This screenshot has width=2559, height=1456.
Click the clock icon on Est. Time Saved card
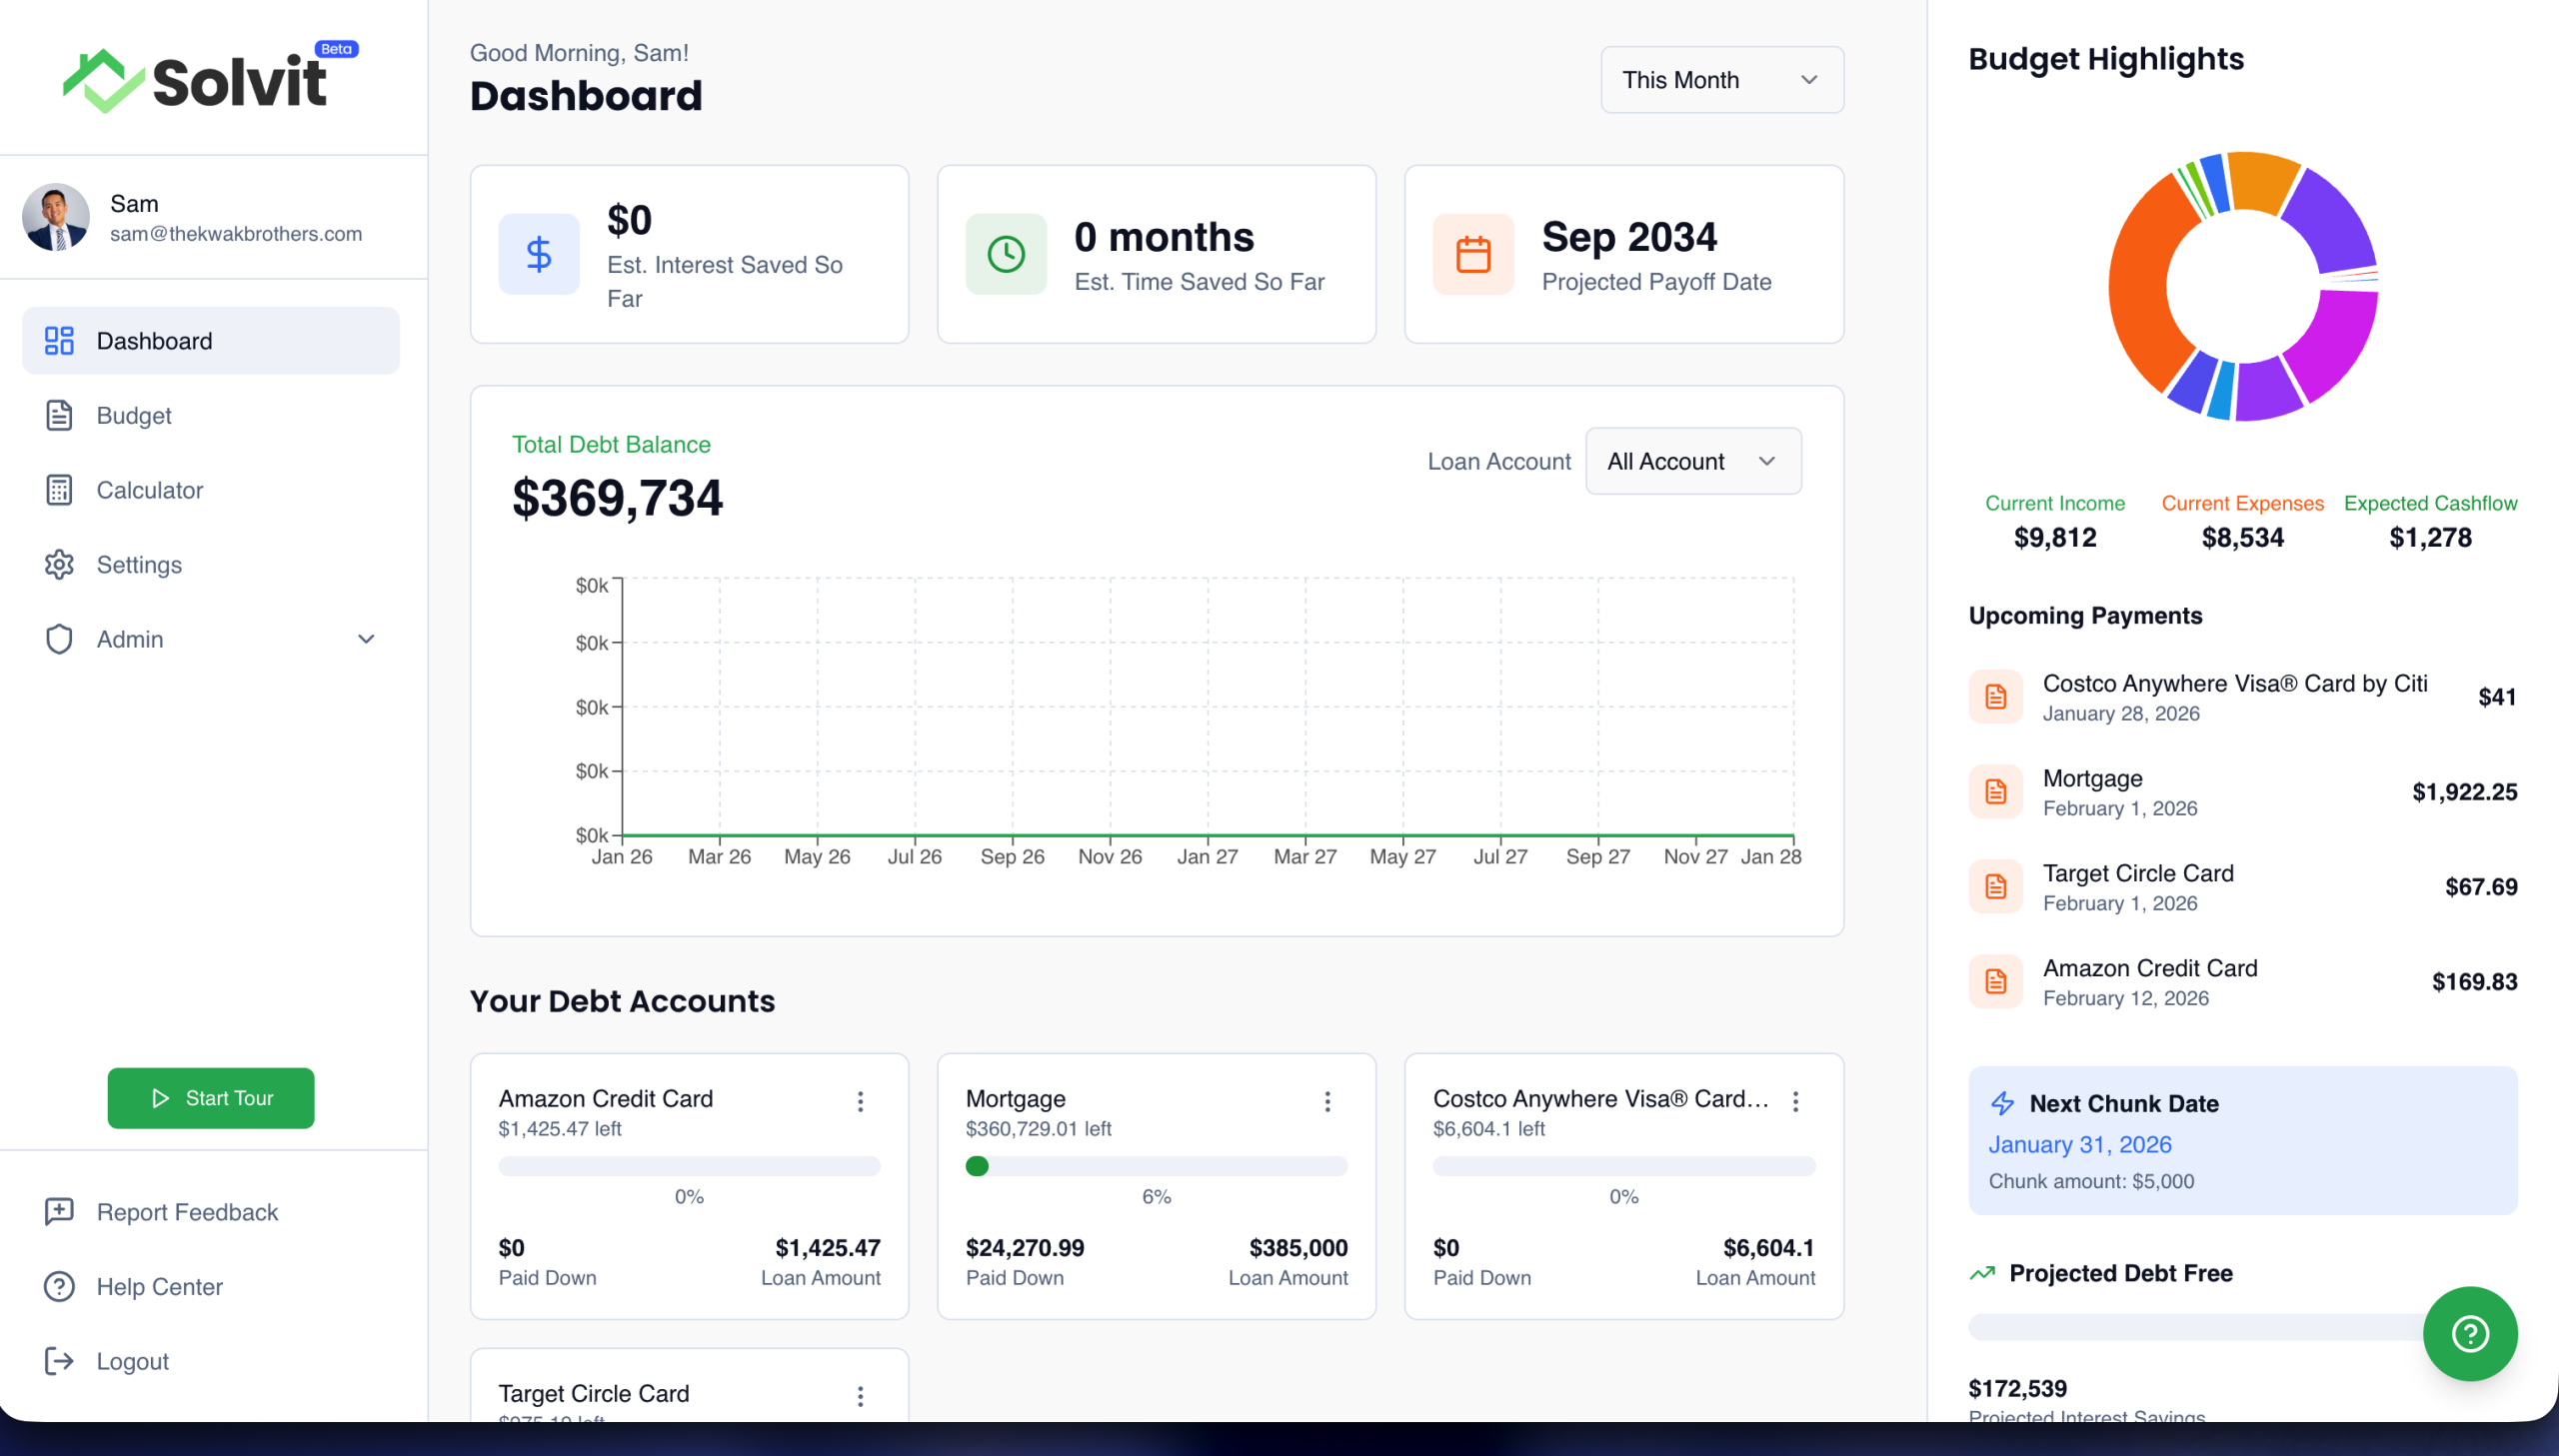(x=1006, y=253)
